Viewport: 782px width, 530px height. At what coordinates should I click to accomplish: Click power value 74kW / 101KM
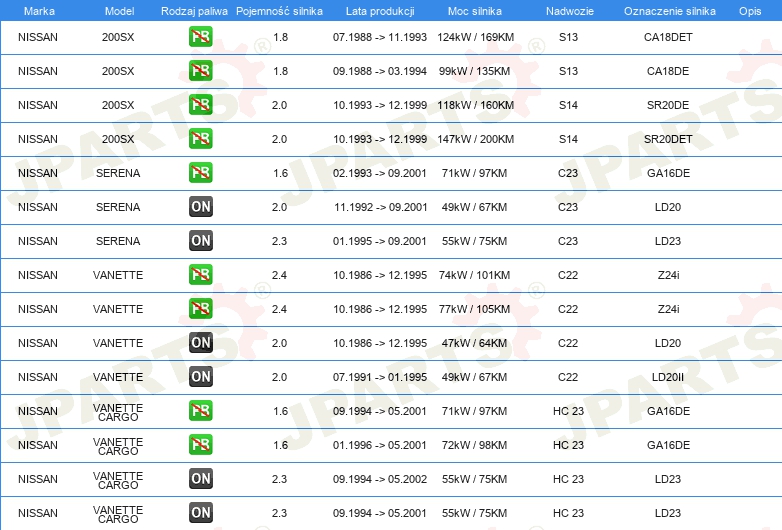pos(474,275)
